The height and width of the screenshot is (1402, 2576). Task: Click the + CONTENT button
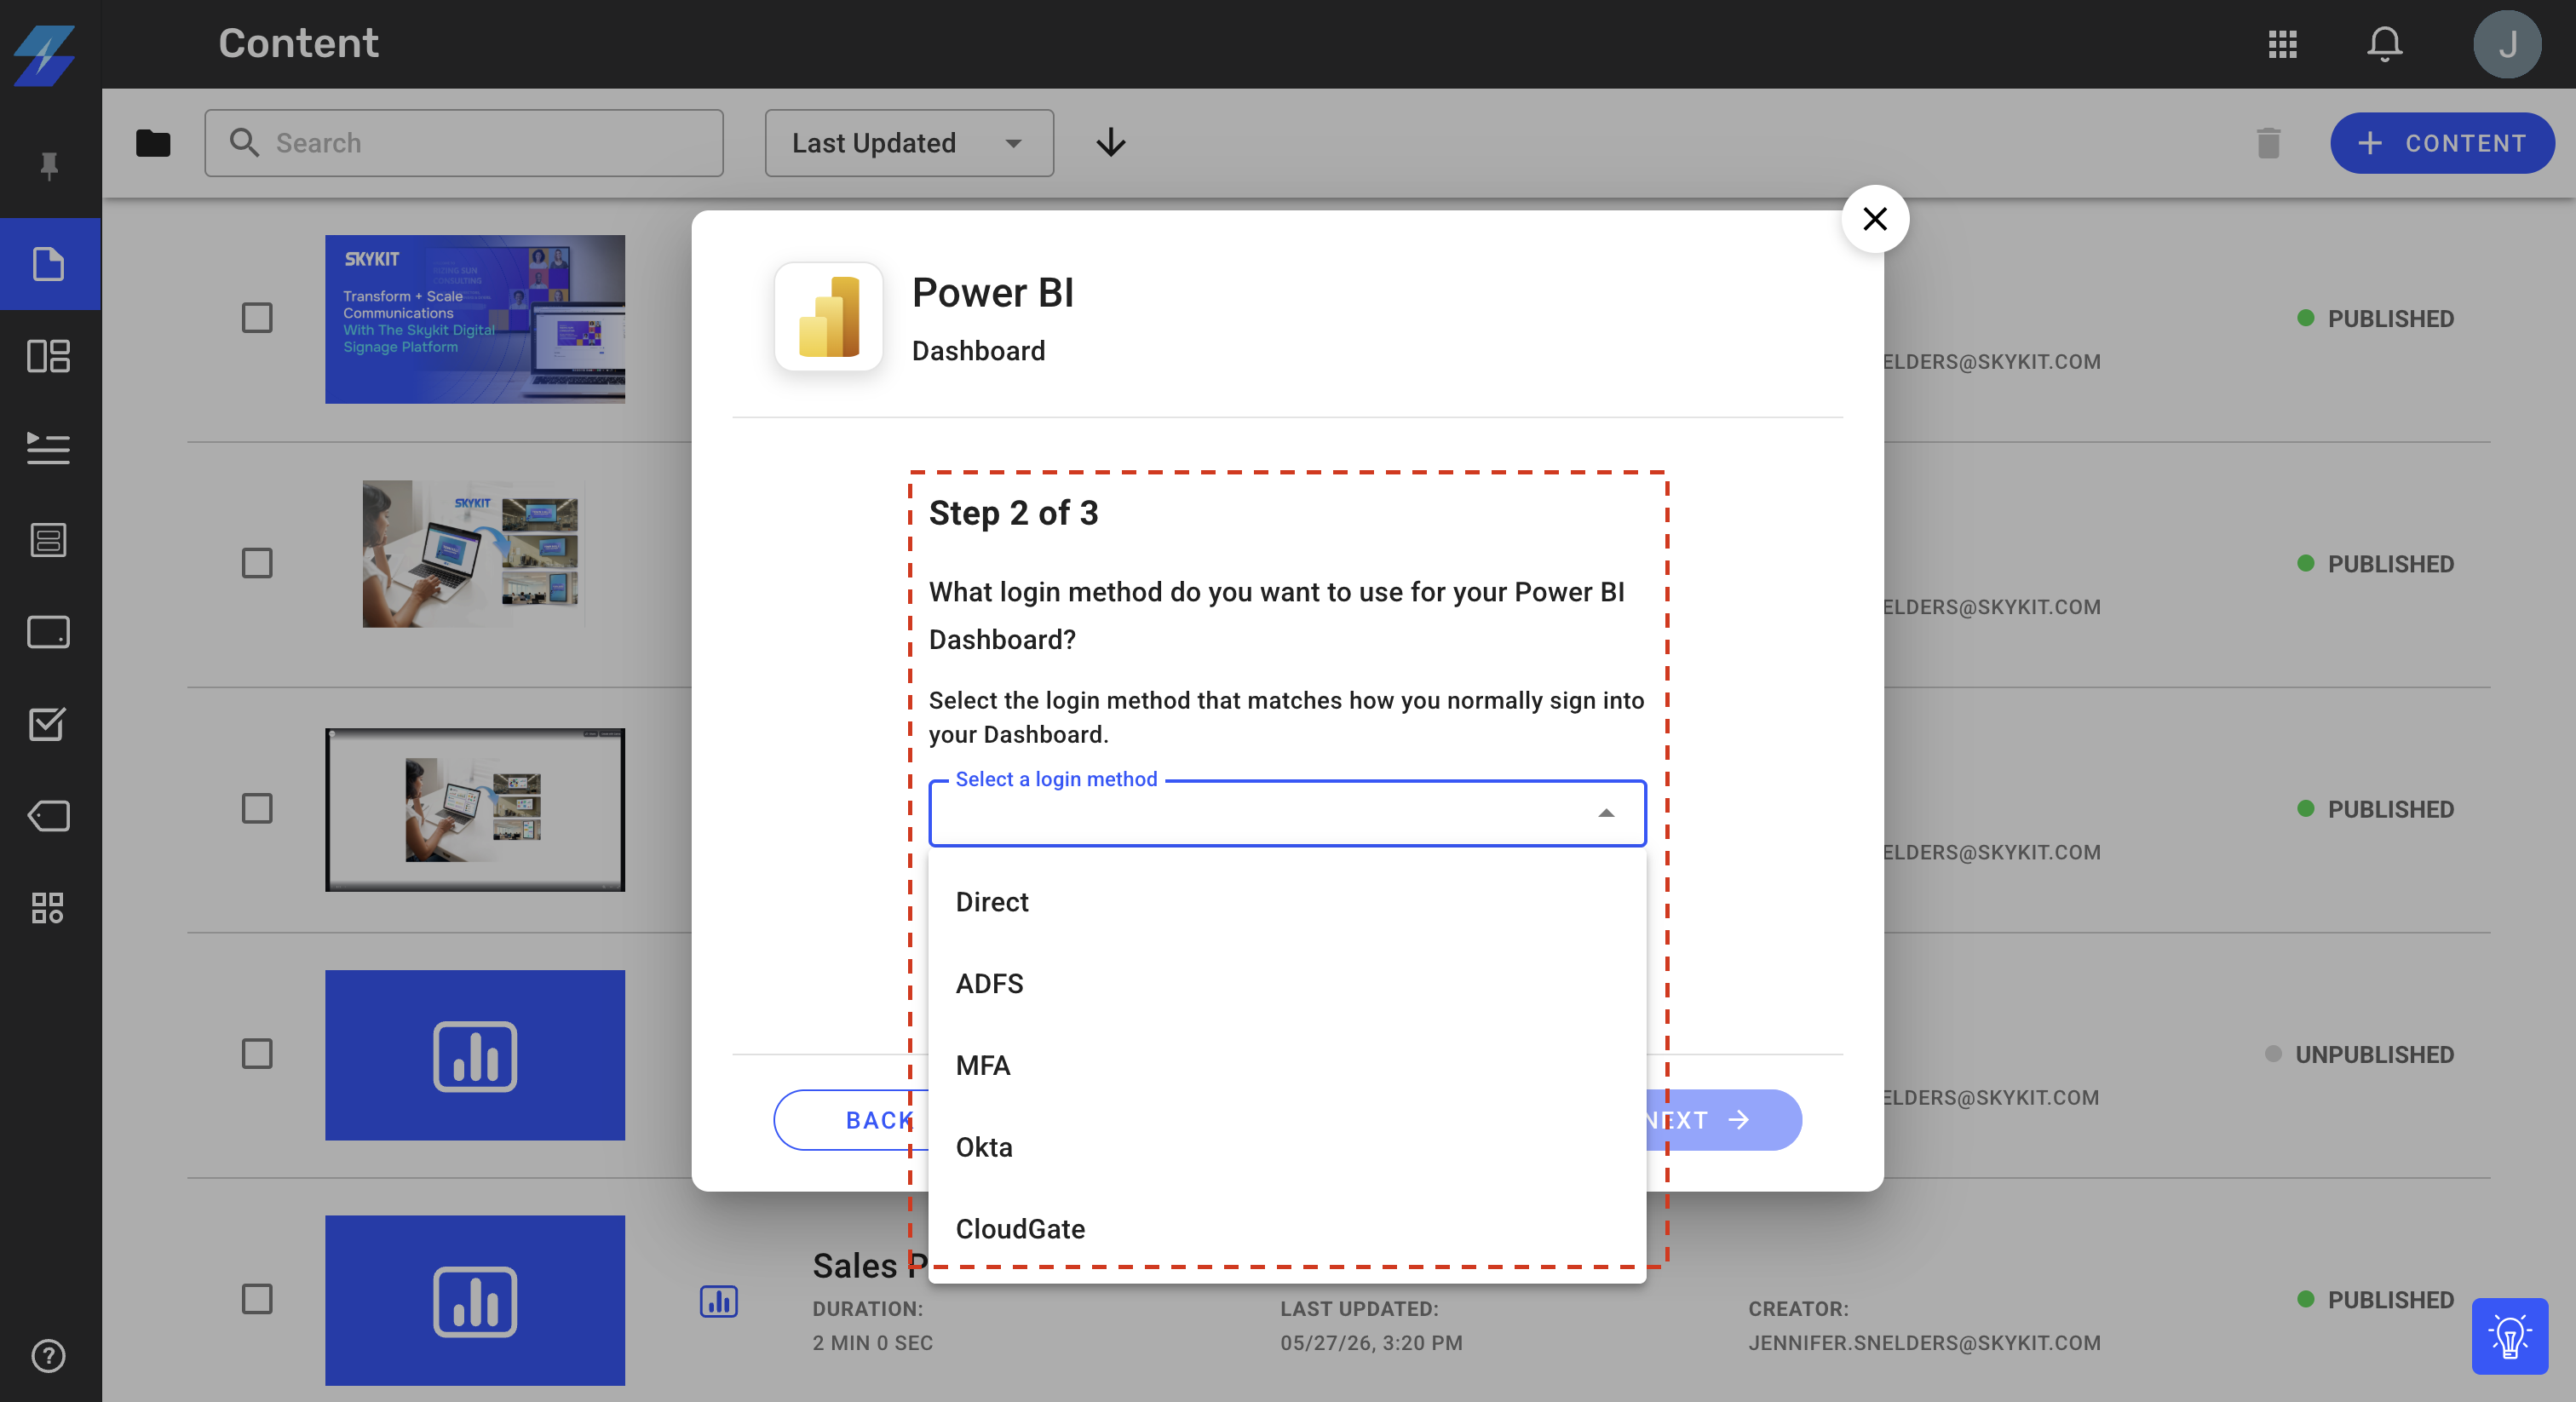click(x=2442, y=143)
